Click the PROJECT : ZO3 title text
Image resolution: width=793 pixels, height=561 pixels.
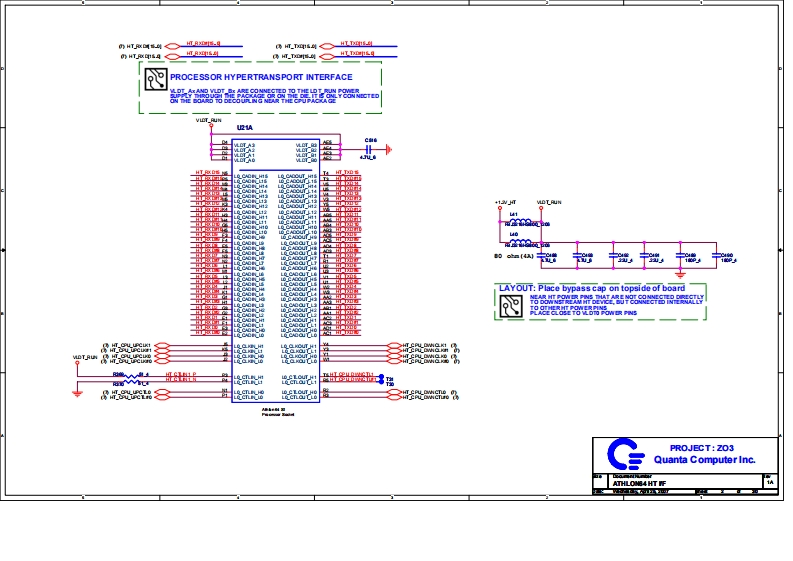(700, 446)
